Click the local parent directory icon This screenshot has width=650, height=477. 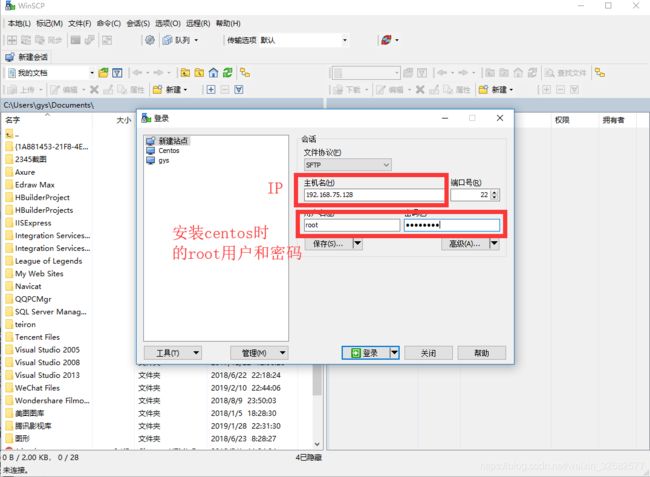tap(185, 73)
